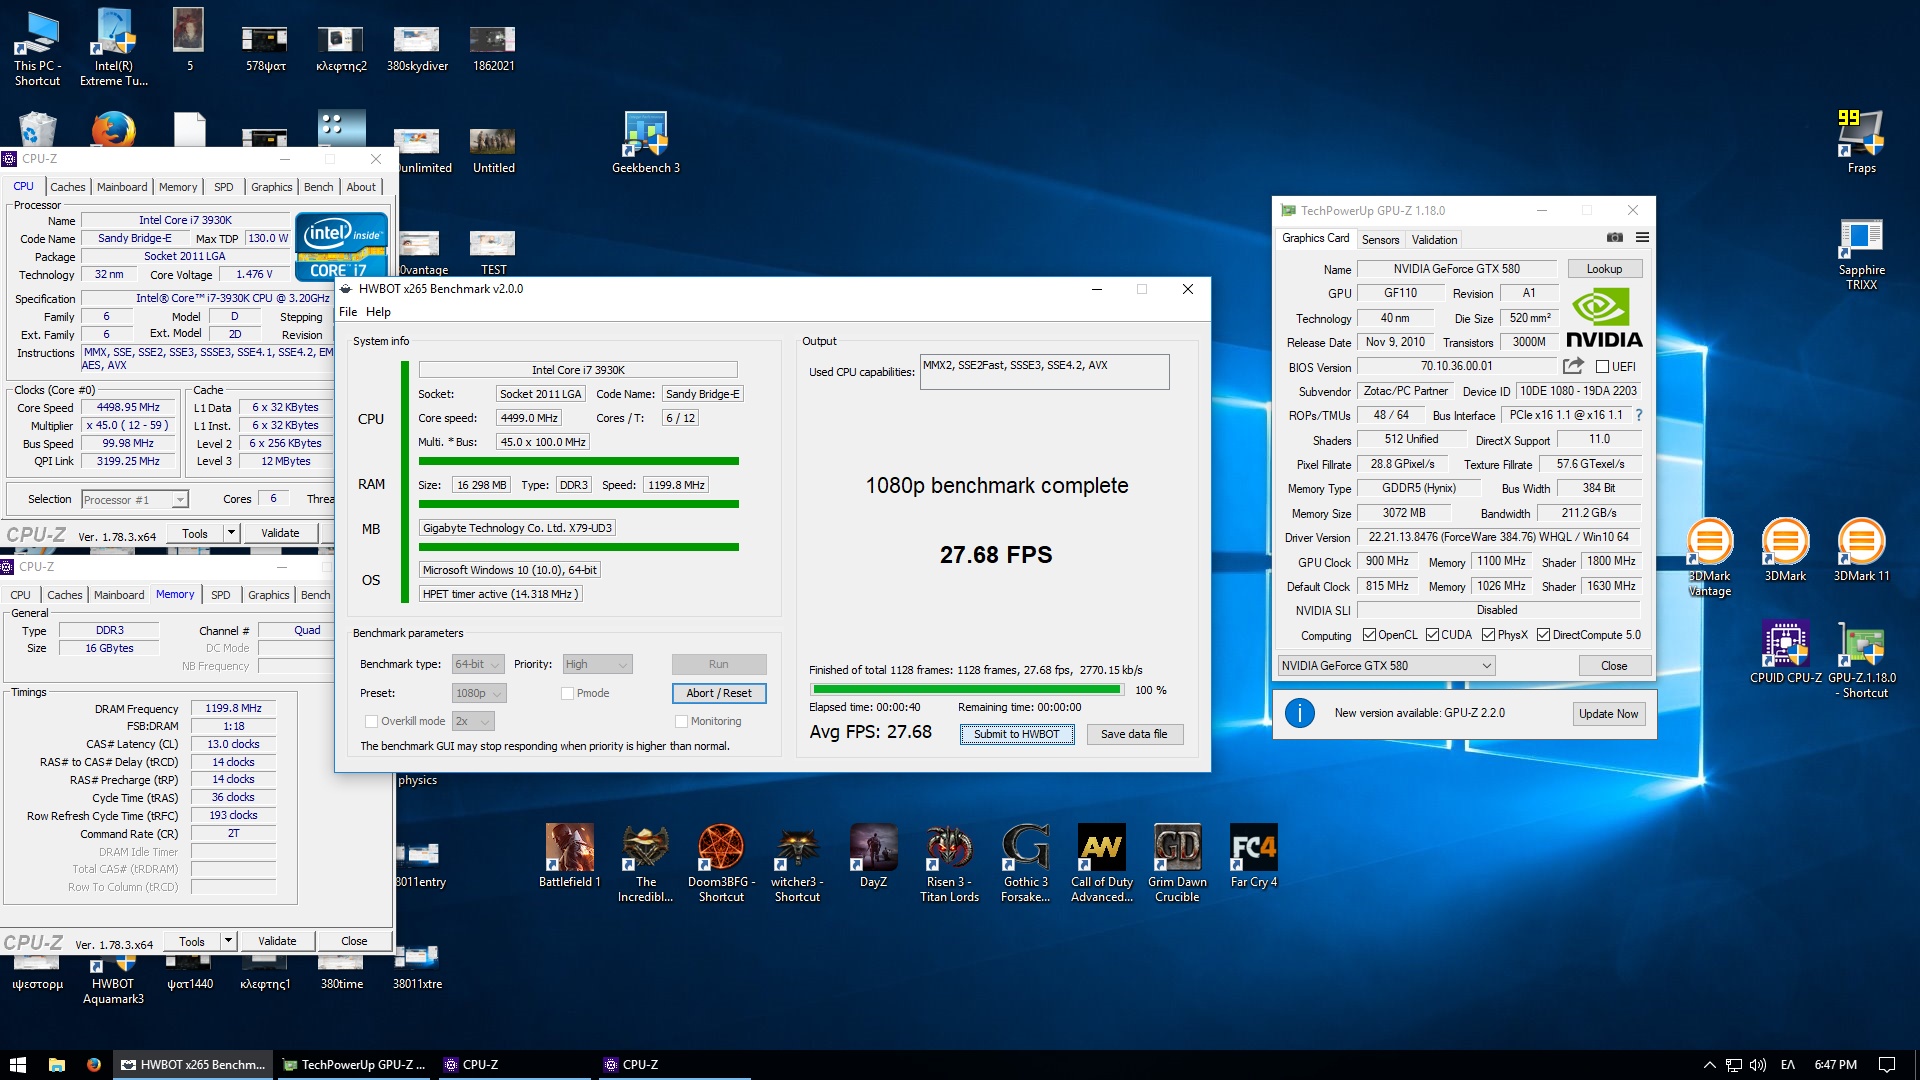Open the 3DMark Vantage shortcut
Screen dimensions: 1920x1080
pos(1710,557)
